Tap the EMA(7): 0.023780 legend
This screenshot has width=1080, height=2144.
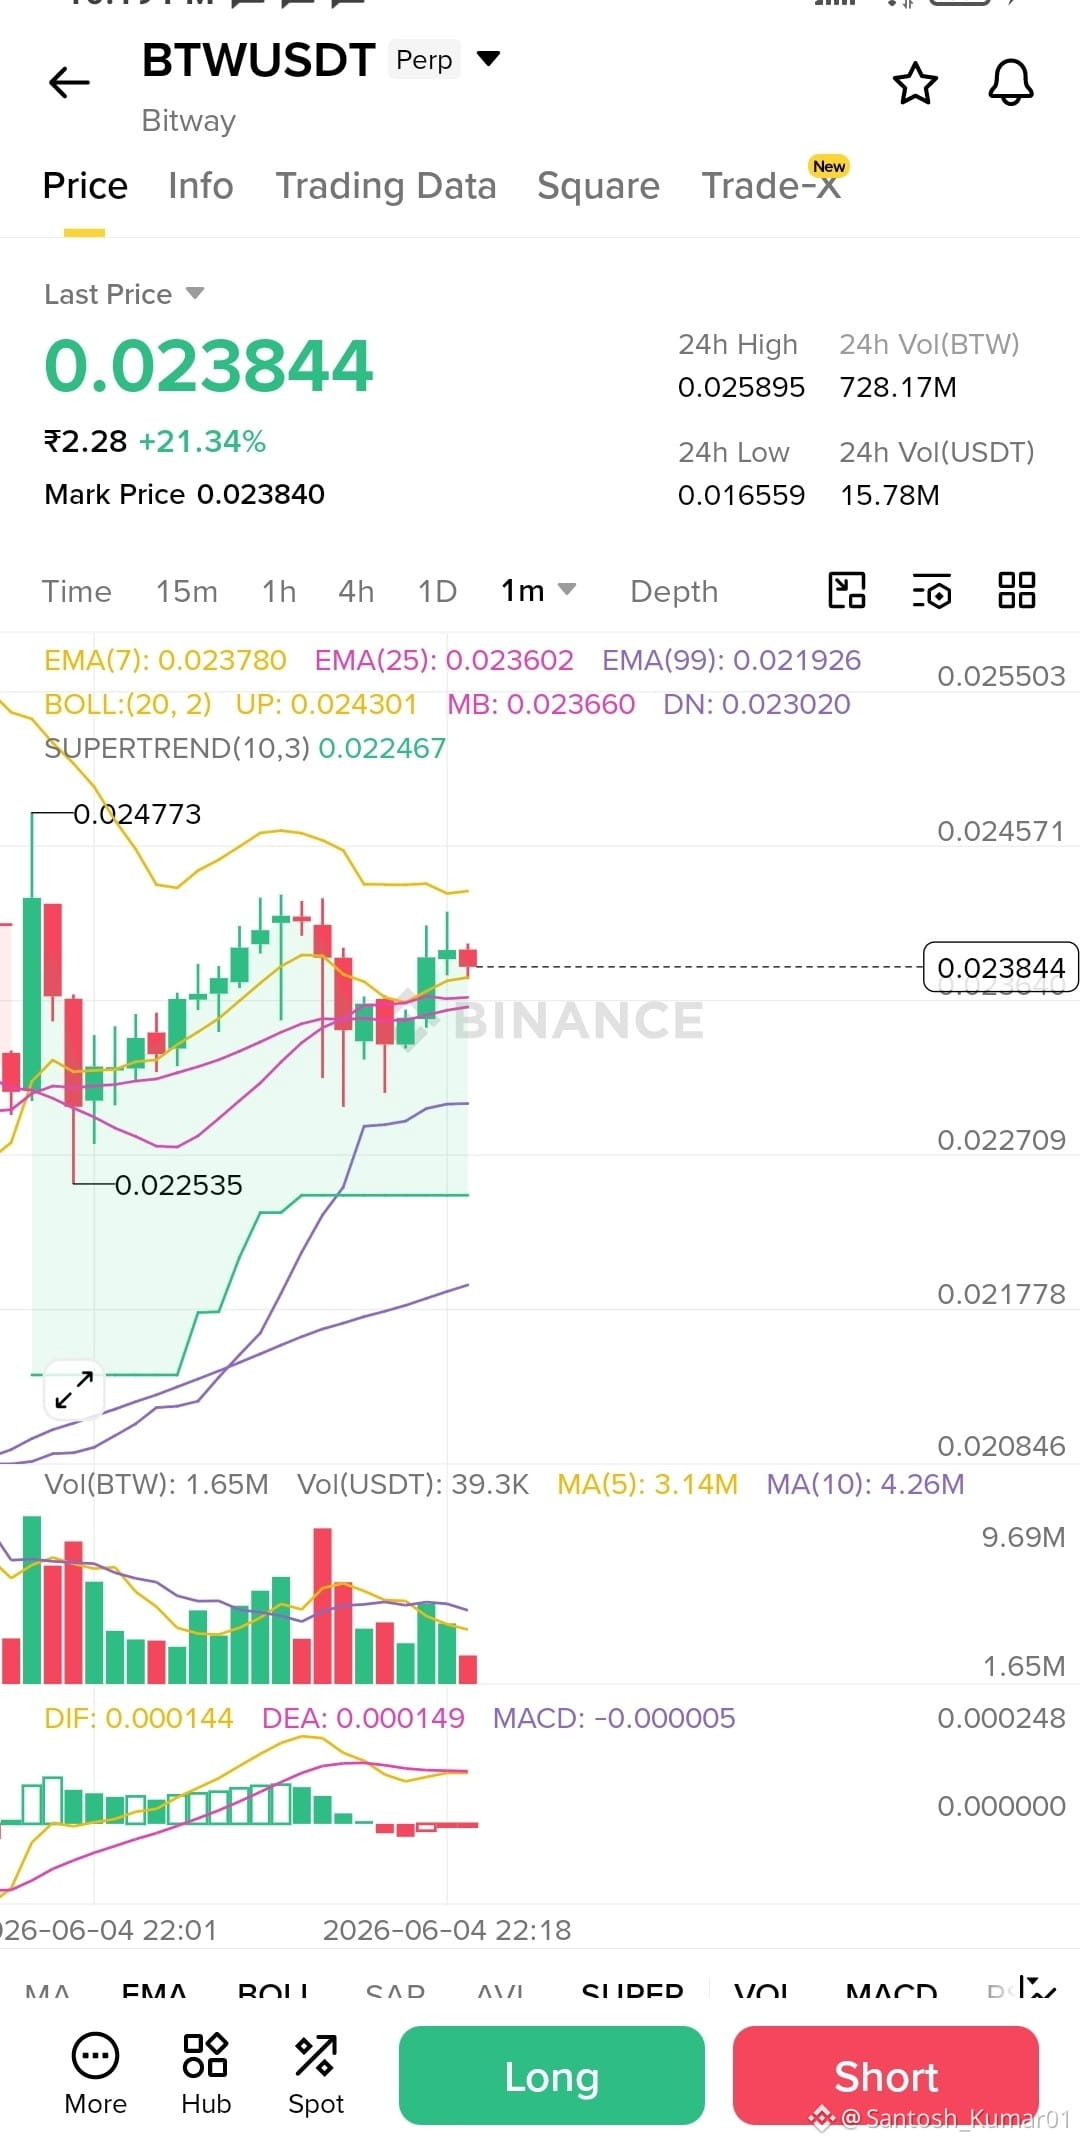pyautogui.click(x=165, y=660)
